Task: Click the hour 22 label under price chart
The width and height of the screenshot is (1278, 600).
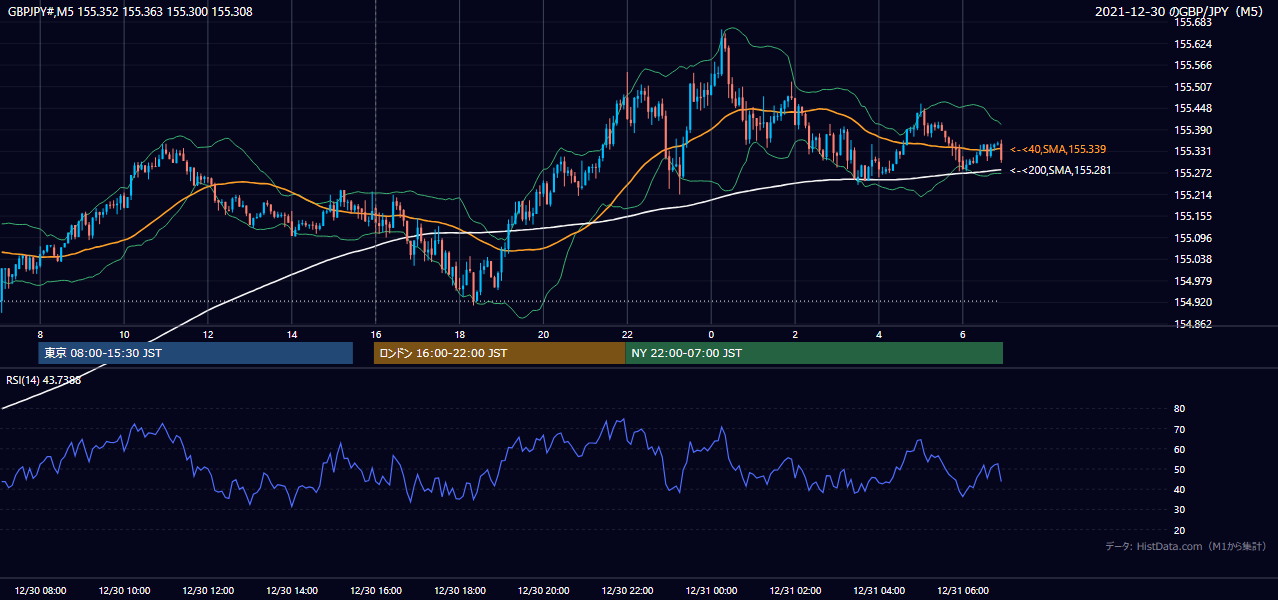Action: (x=627, y=334)
